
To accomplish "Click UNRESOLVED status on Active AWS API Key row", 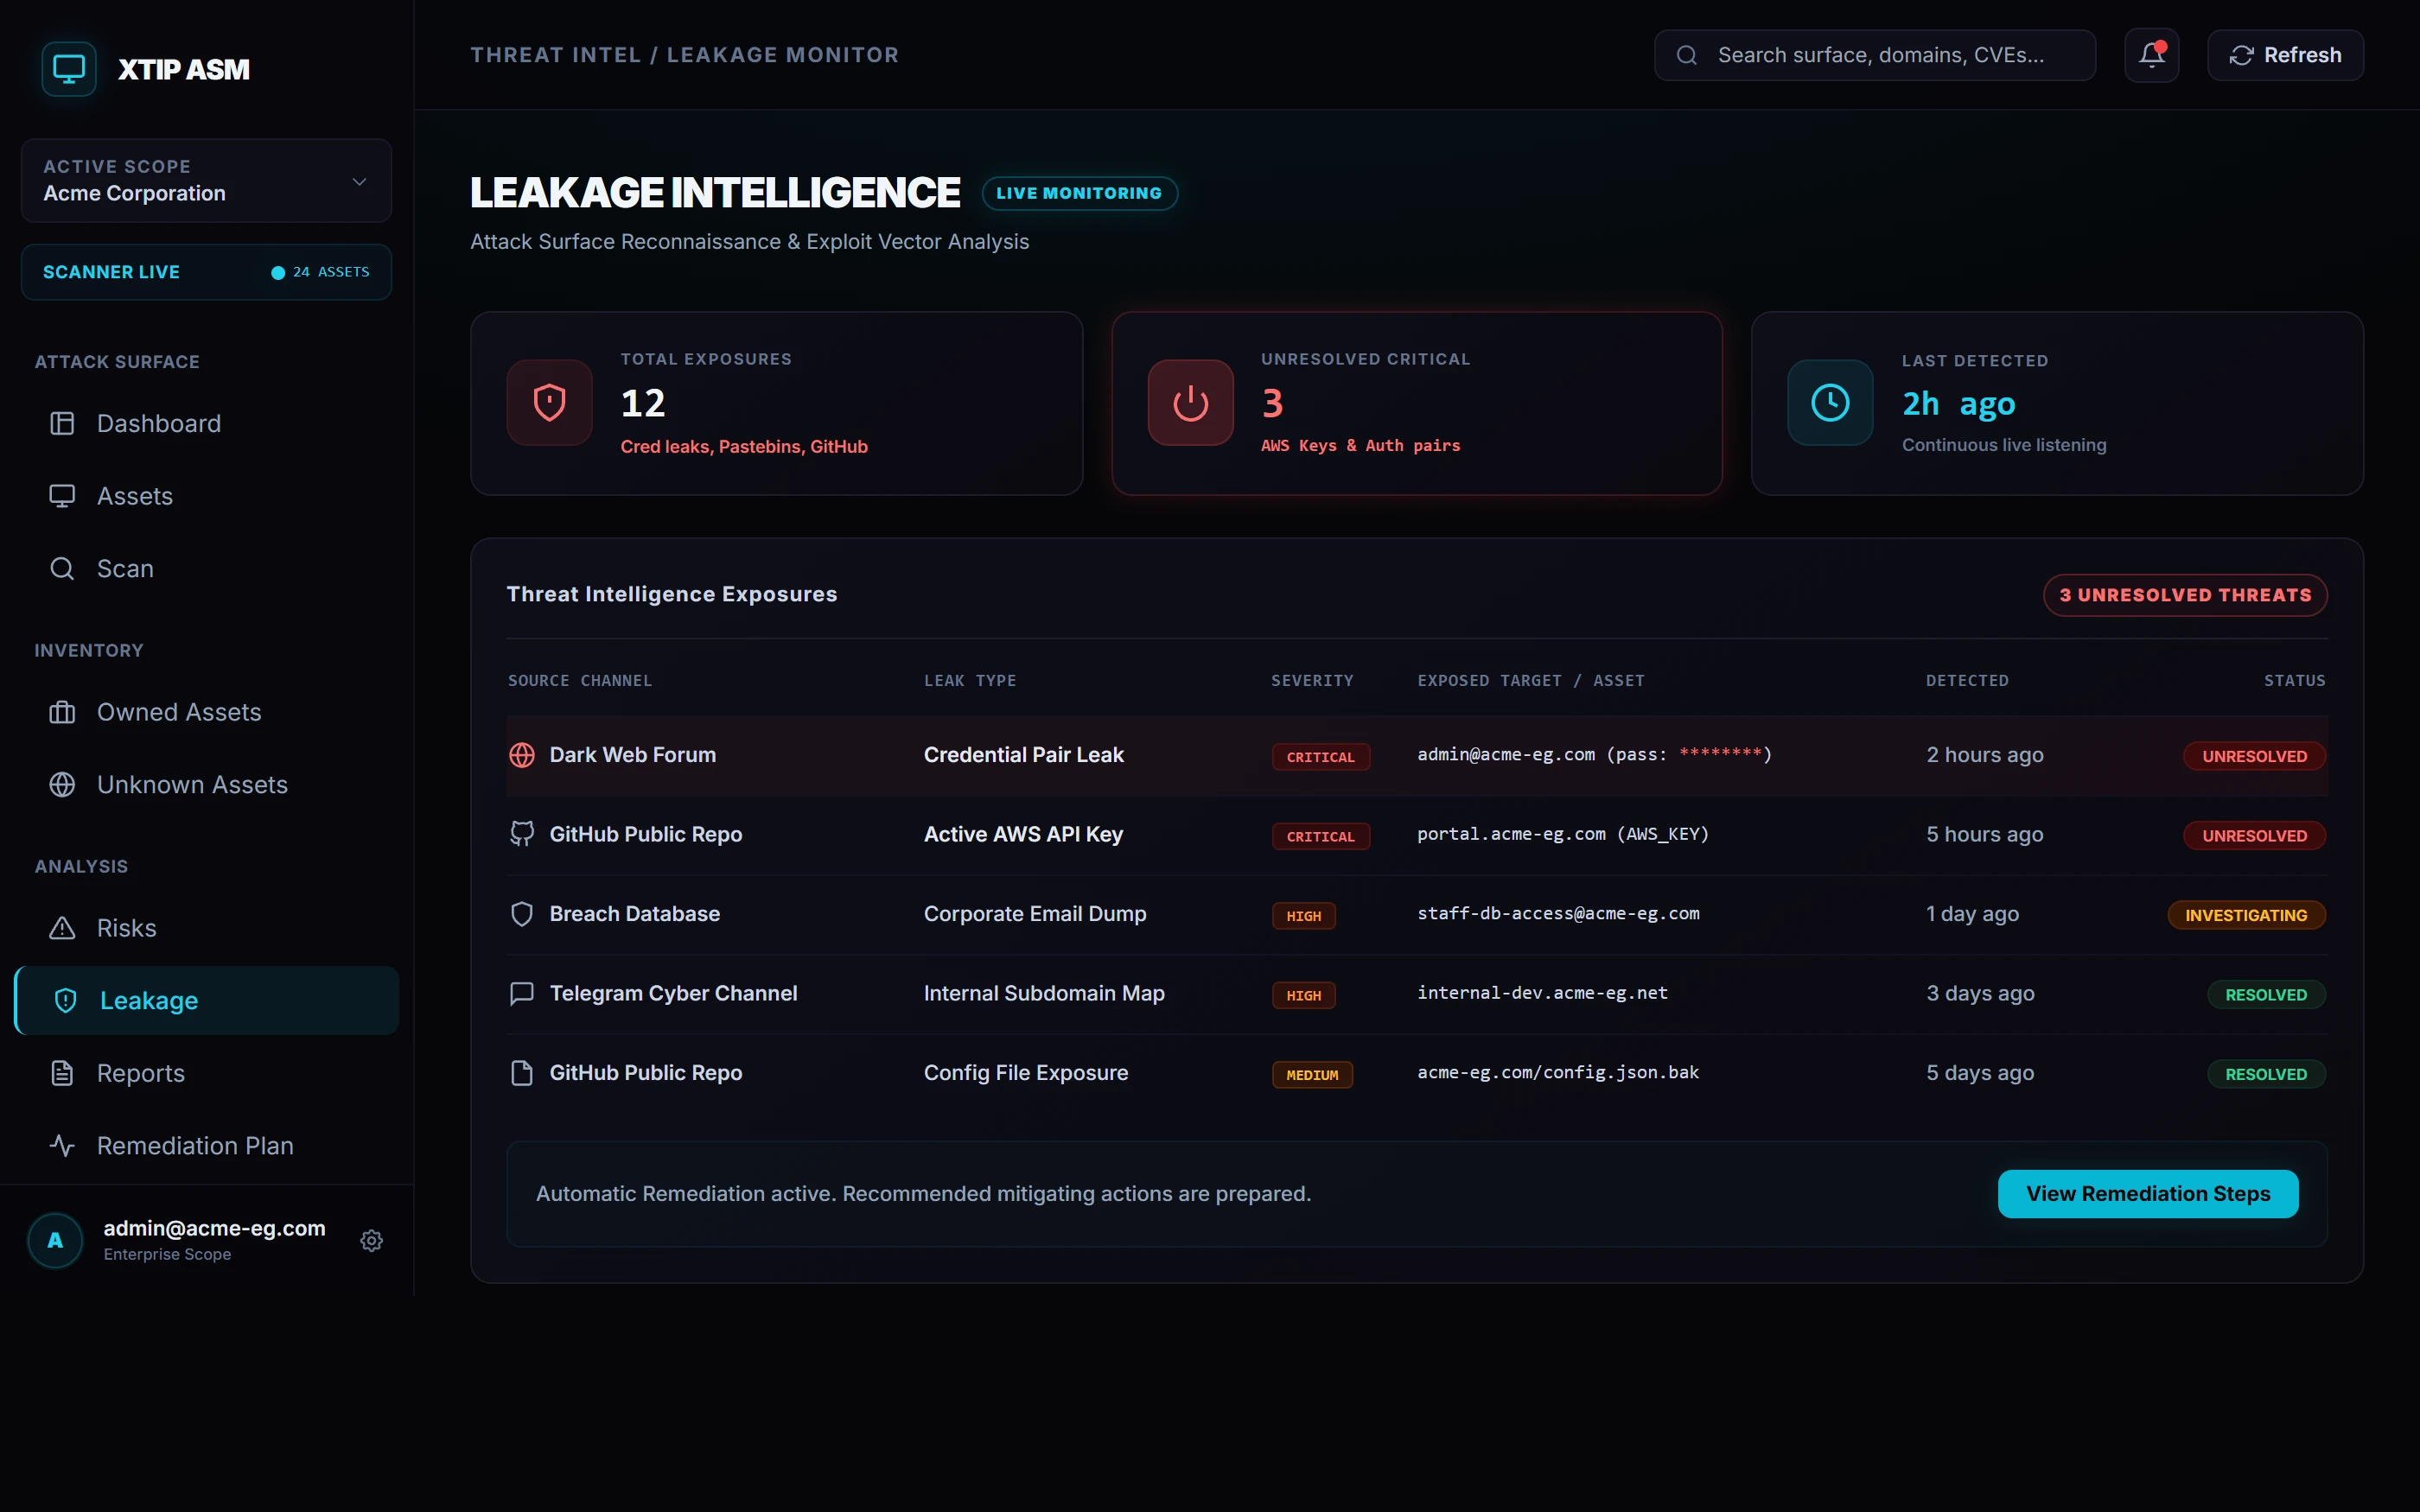I will (x=2254, y=835).
